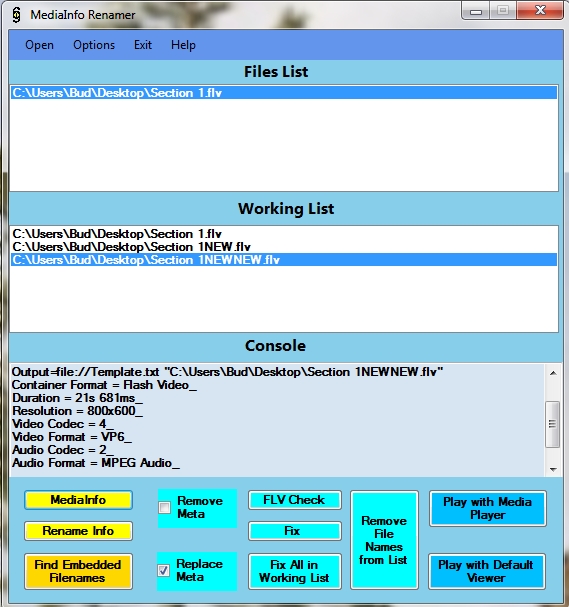Click the Rename Info button
This screenshot has height=607, width=569.
(x=78, y=531)
